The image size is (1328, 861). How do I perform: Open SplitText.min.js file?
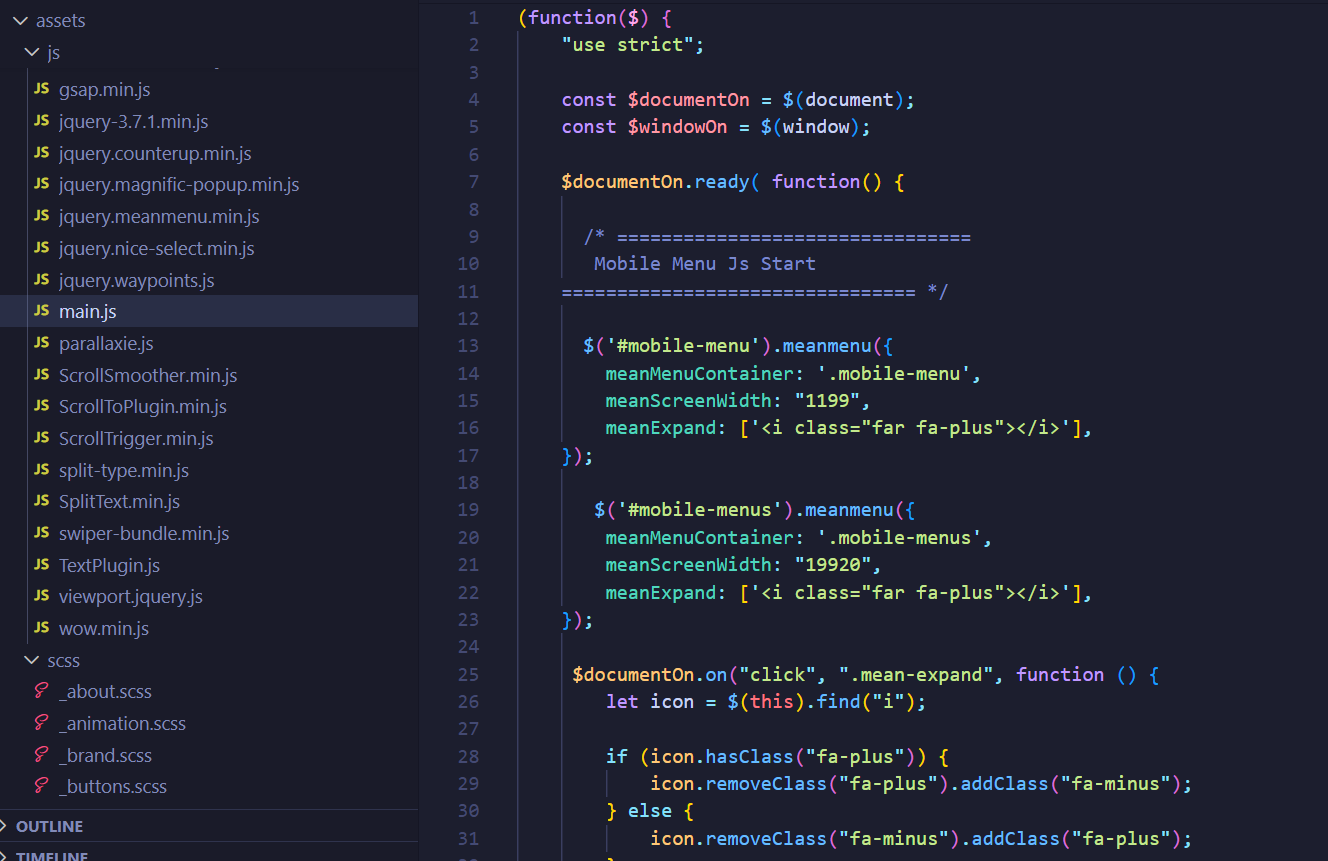tap(119, 501)
